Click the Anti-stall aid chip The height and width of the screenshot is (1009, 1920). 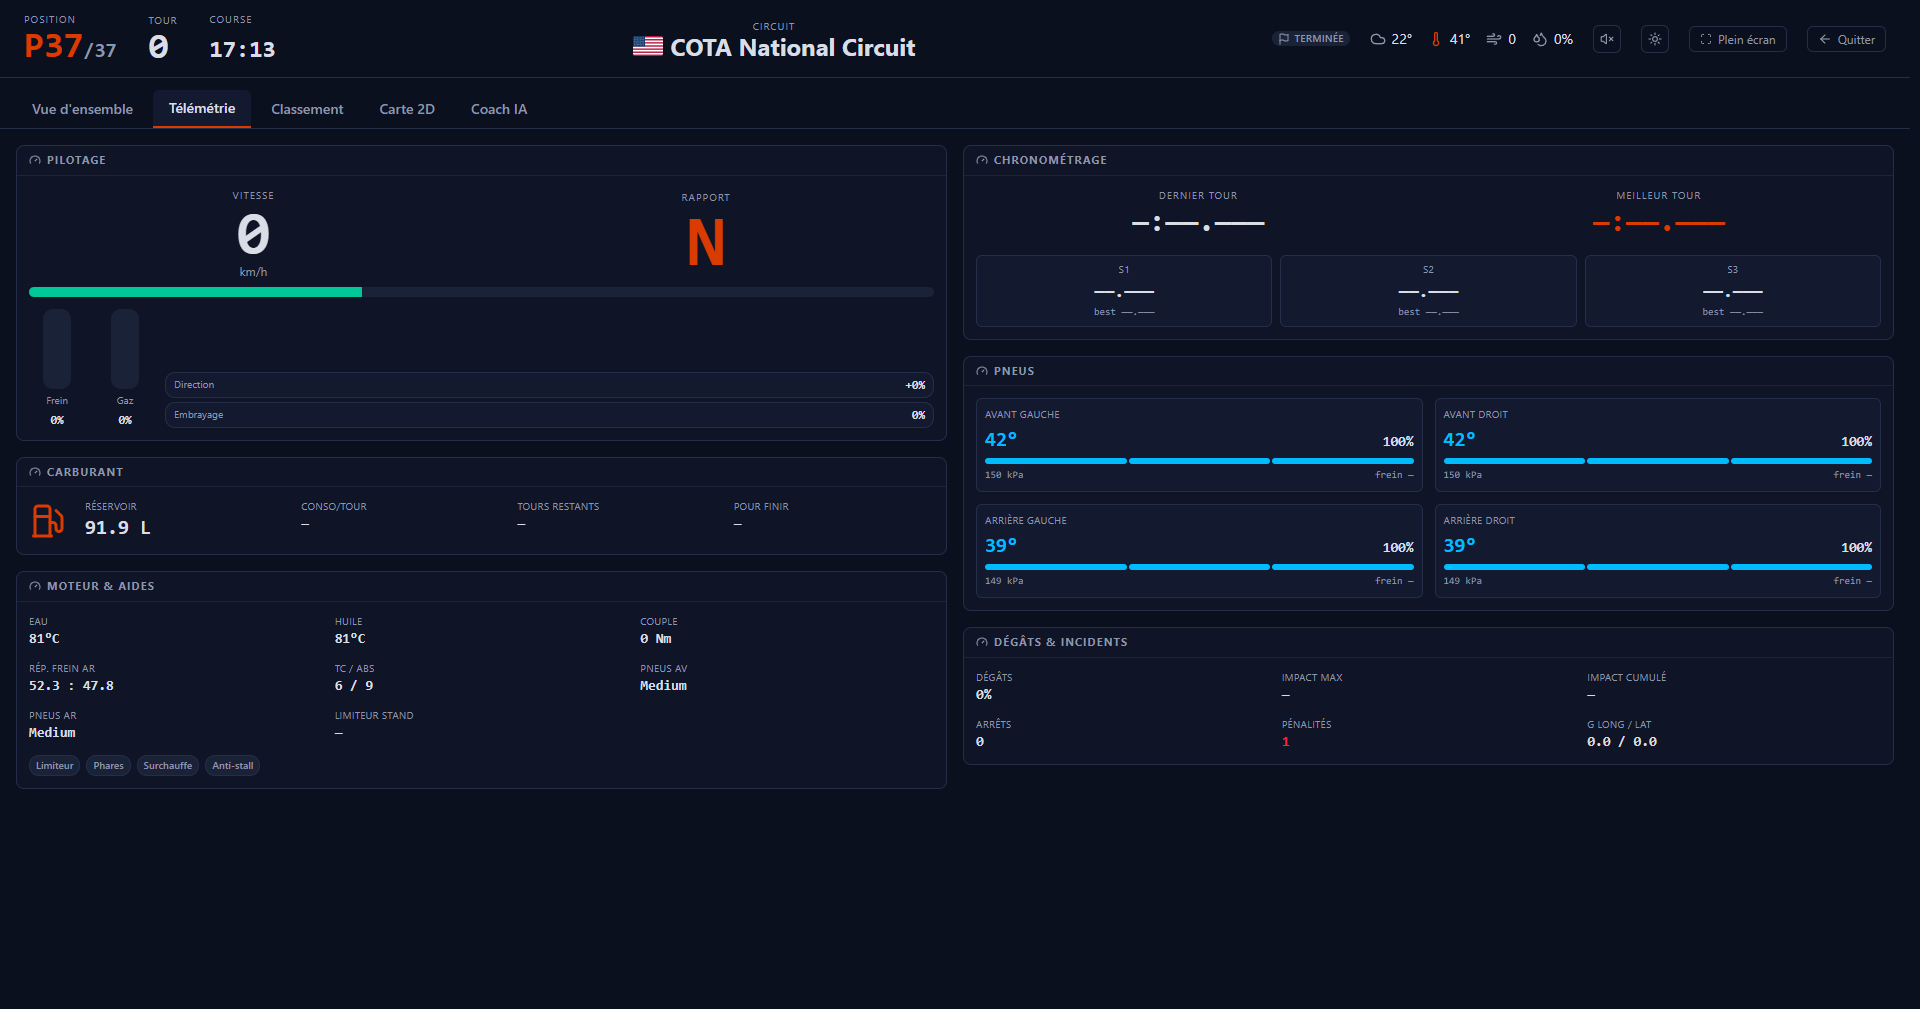[x=232, y=766]
